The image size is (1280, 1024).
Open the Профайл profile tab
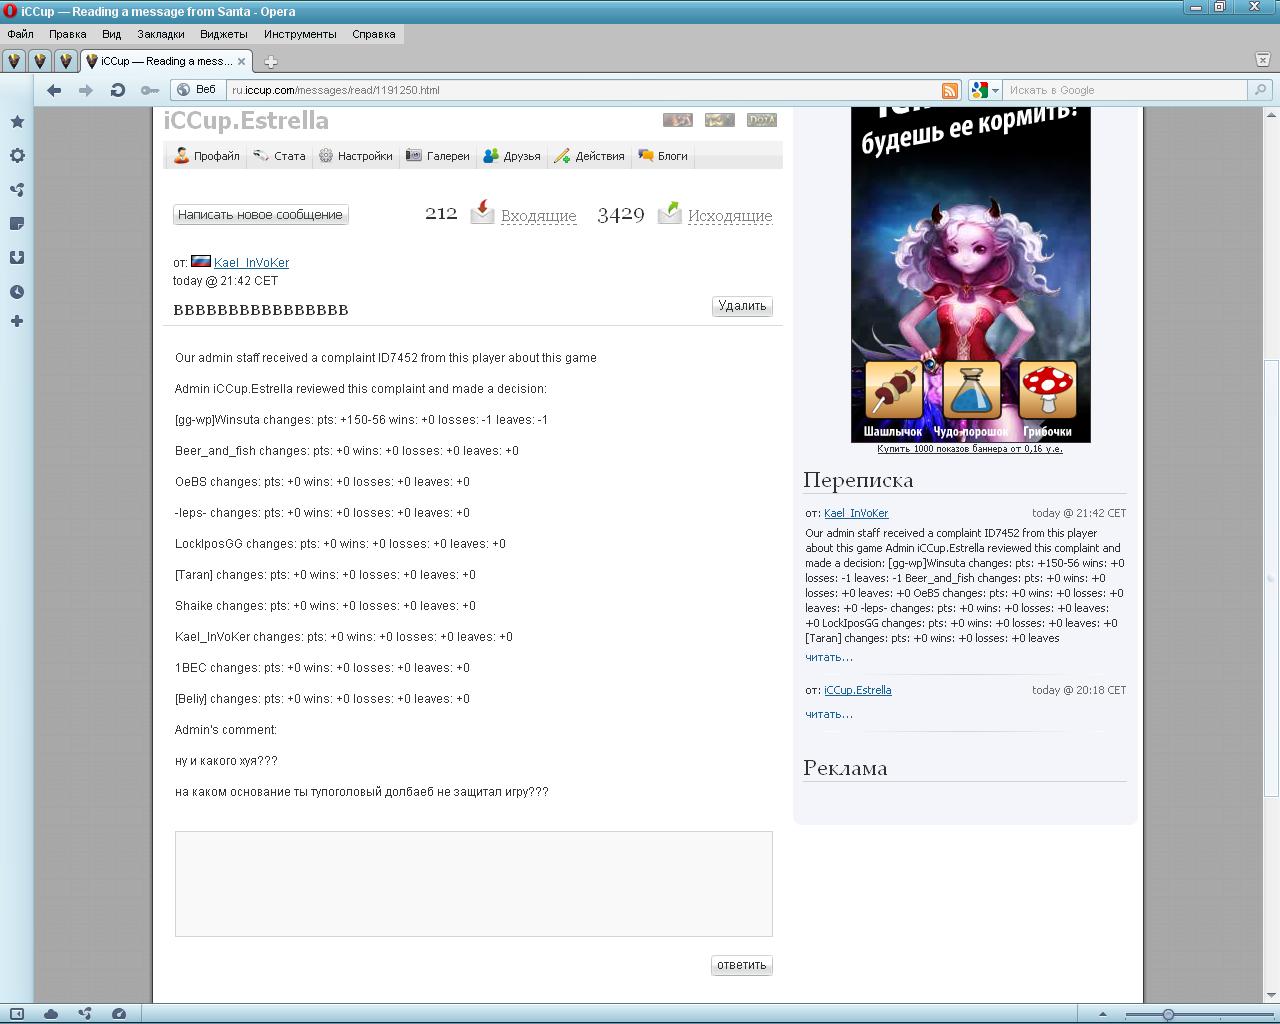click(x=206, y=156)
